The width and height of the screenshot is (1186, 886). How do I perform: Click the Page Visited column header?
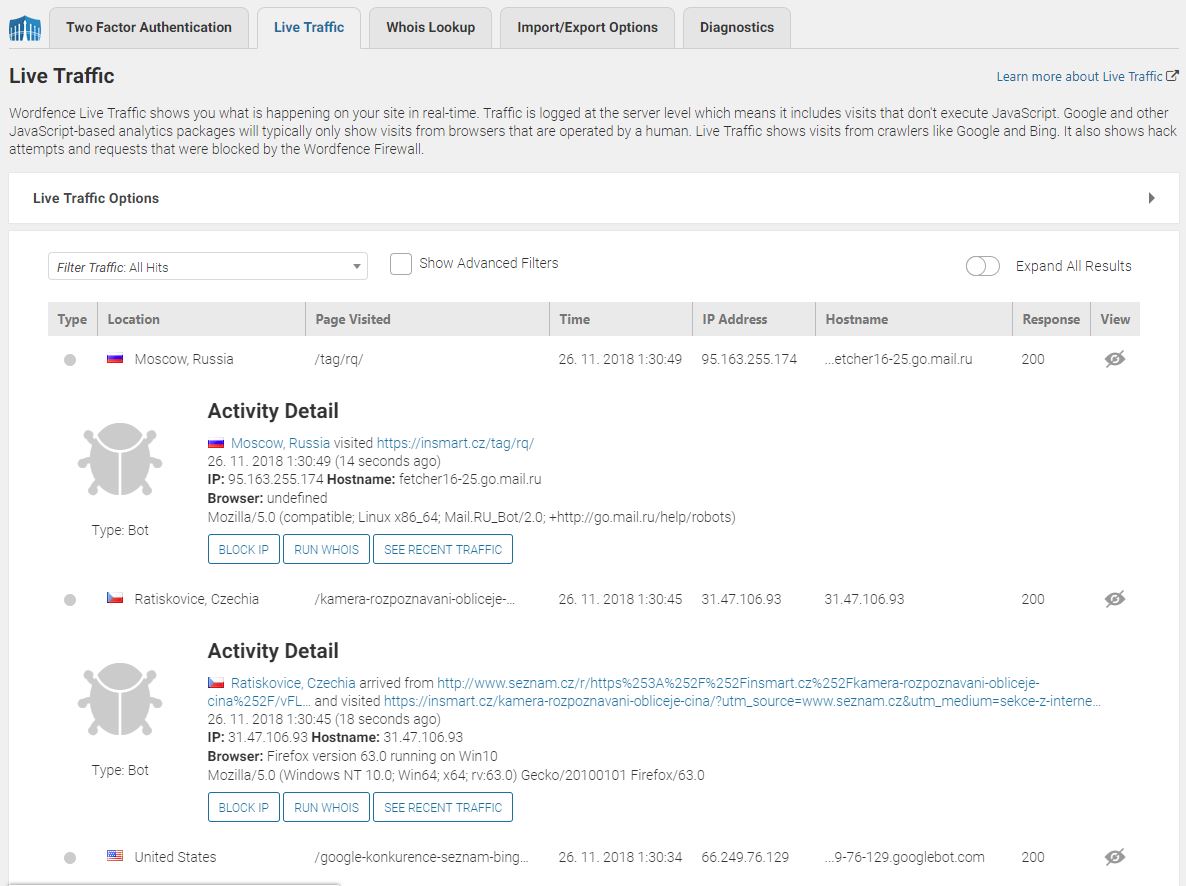(427, 319)
